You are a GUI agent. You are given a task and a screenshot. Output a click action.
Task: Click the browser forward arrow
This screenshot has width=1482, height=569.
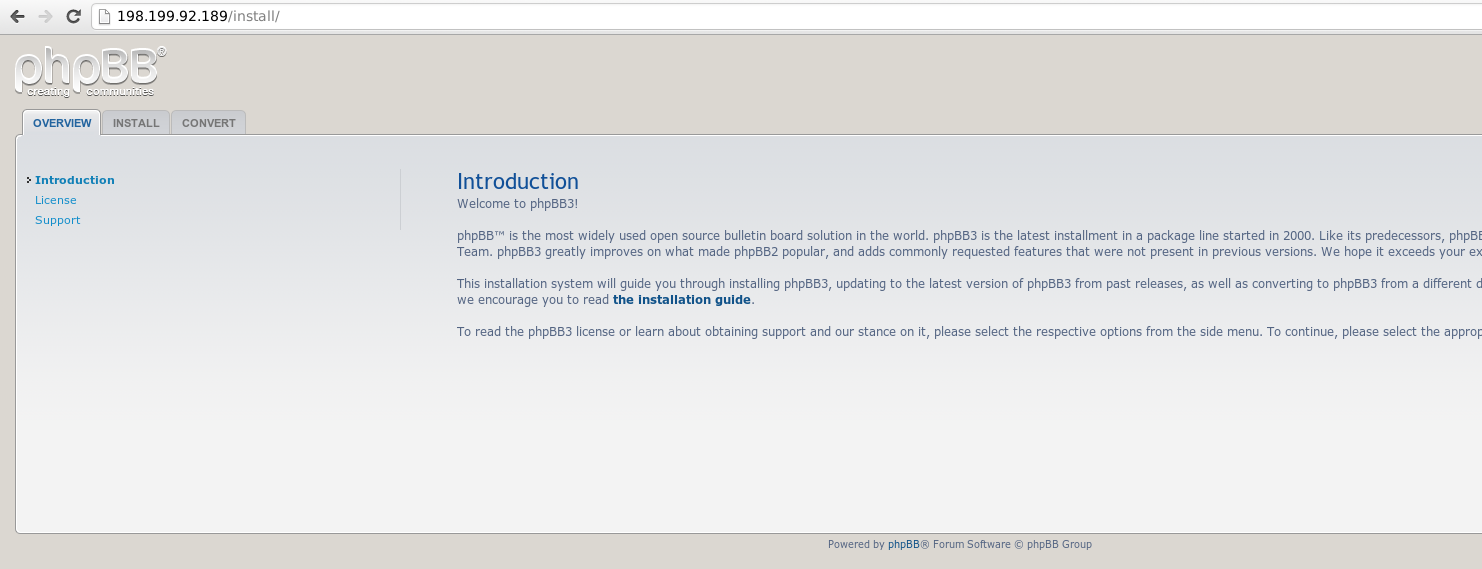(45, 16)
